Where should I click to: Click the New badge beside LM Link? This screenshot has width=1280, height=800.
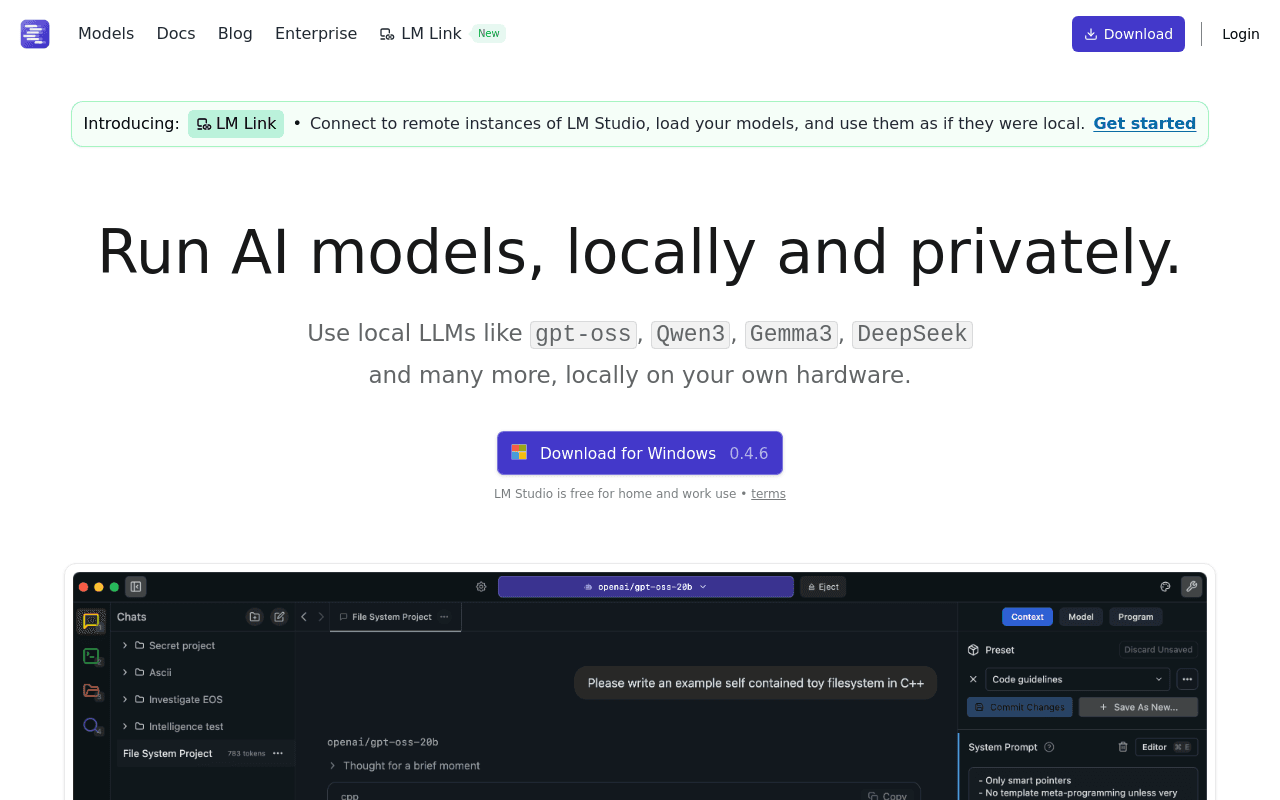488,34
